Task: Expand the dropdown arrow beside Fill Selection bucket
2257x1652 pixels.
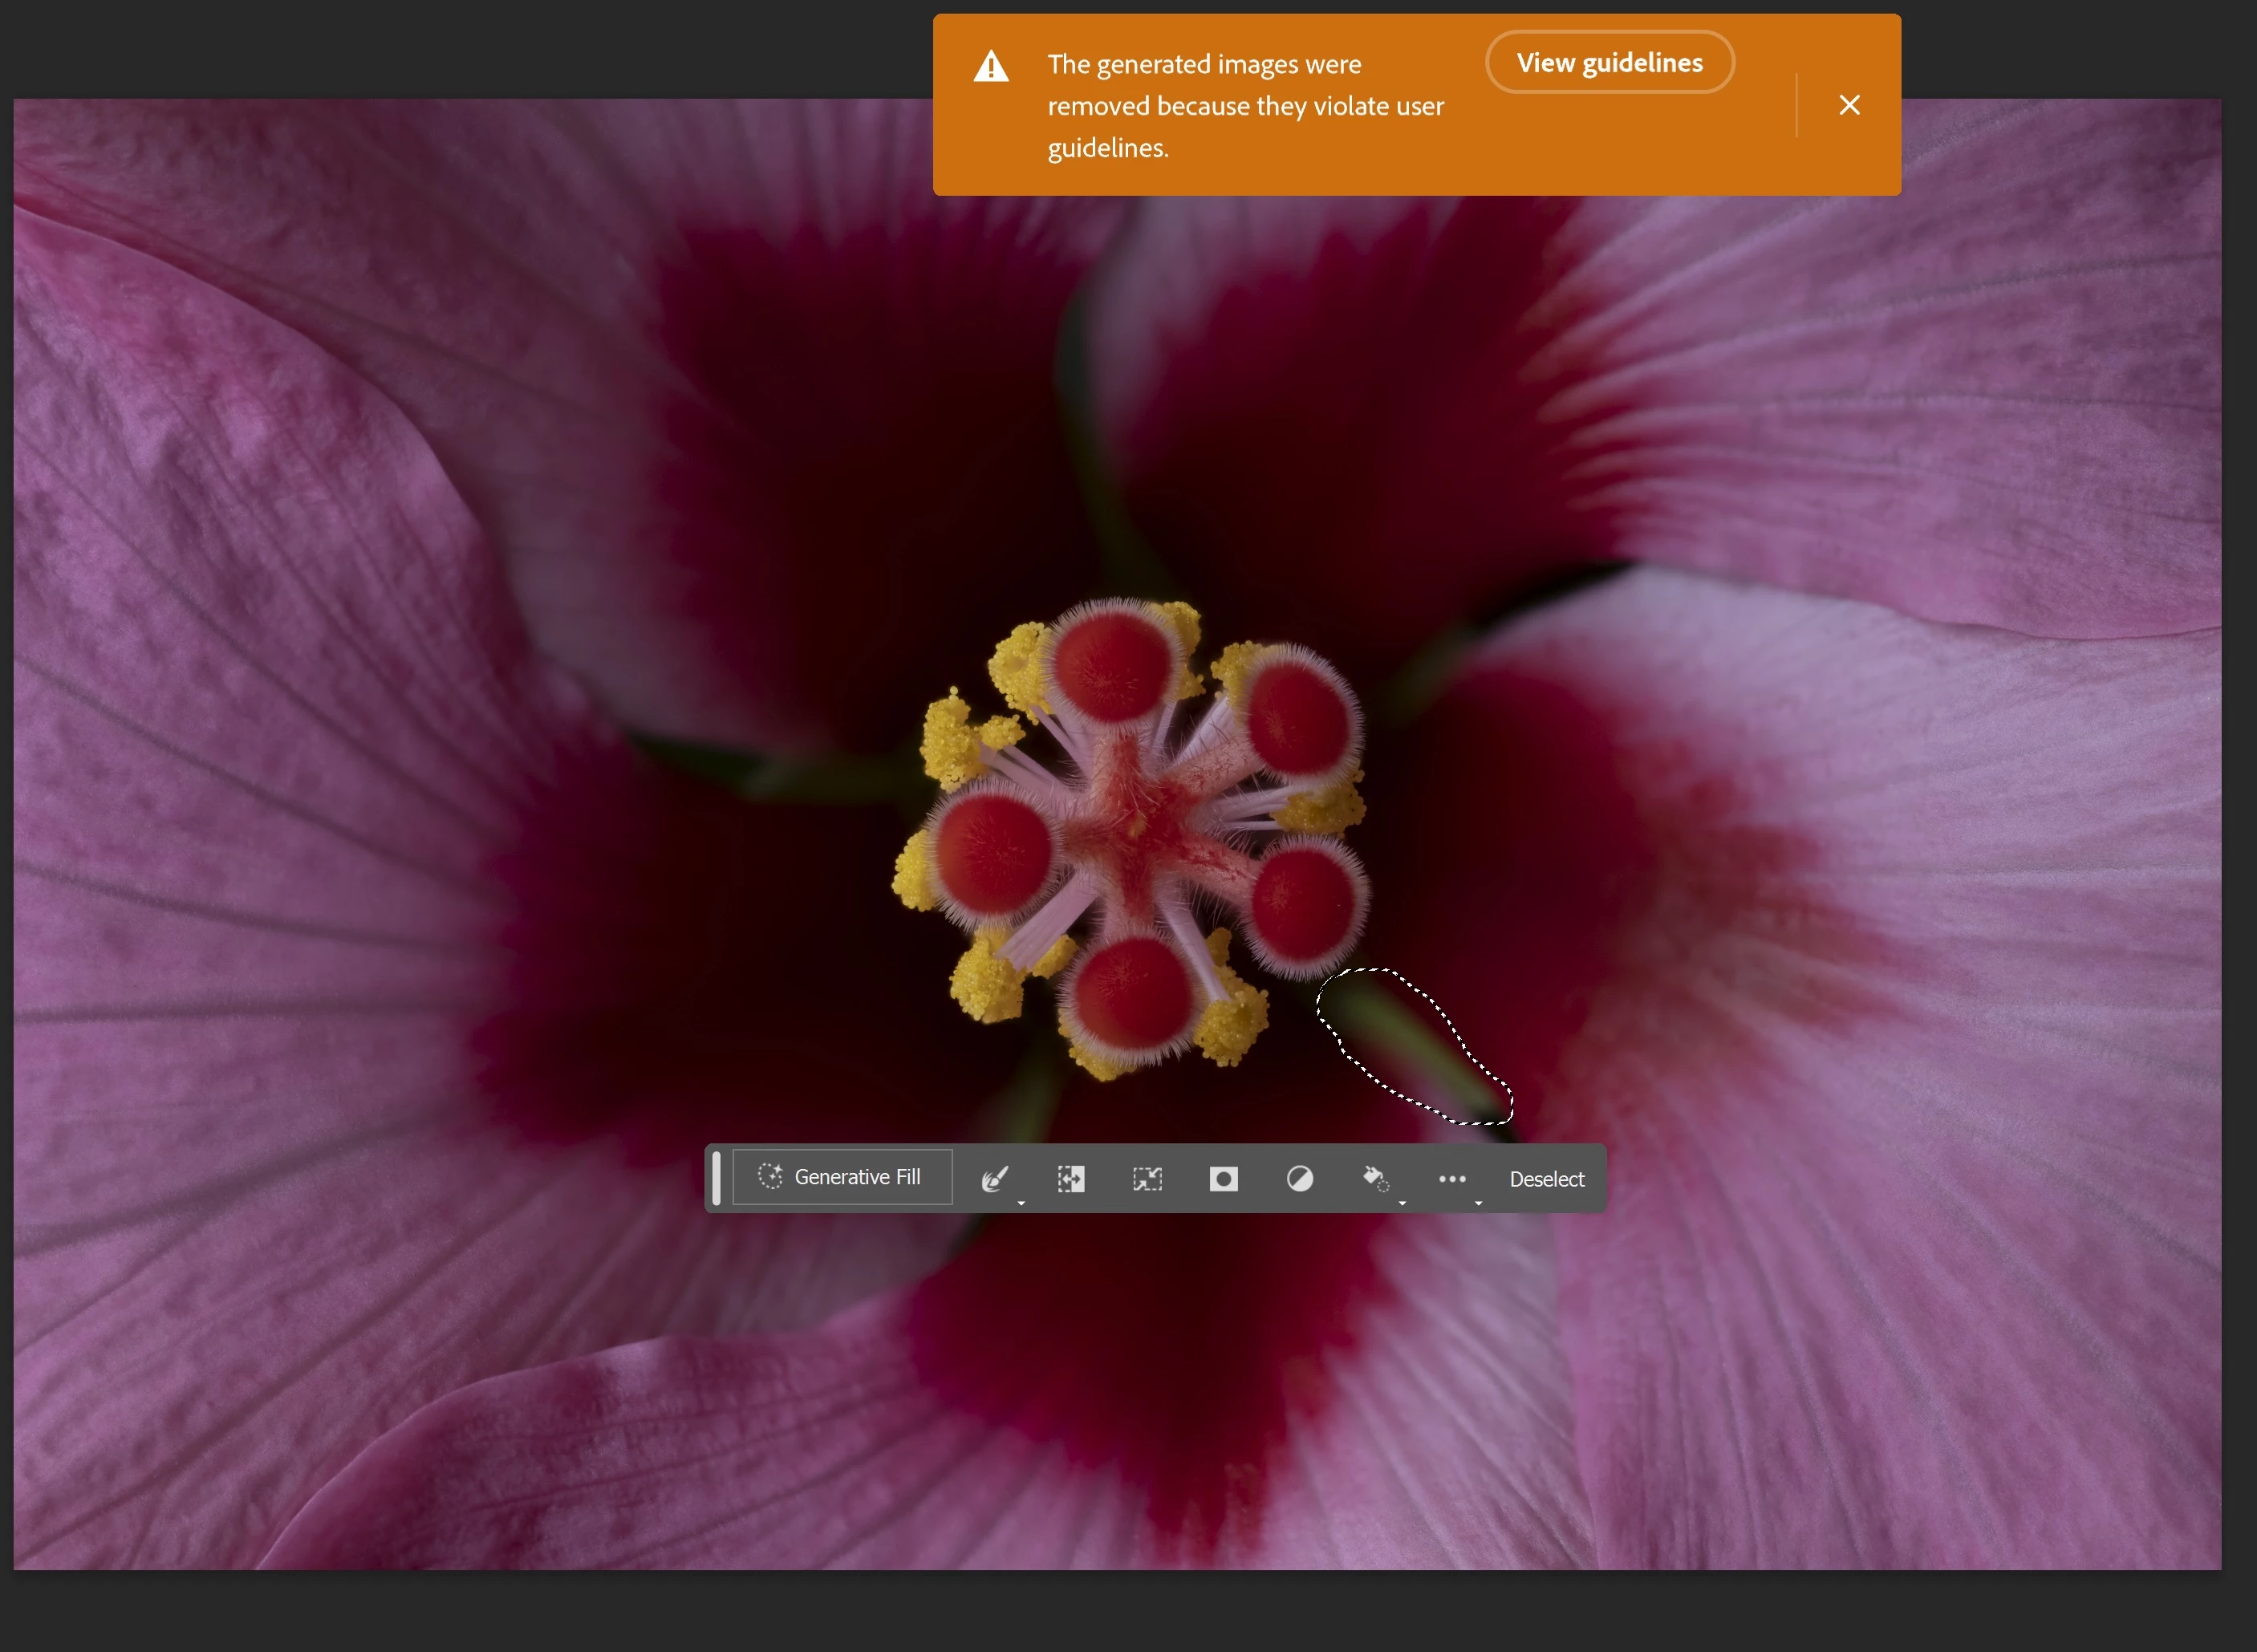Action: coord(1402,1203)
